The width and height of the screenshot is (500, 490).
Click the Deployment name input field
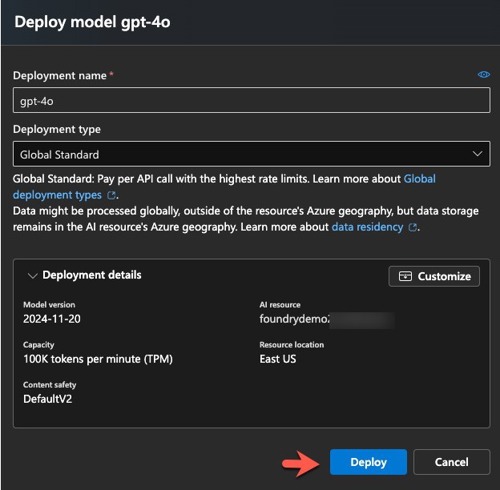click(x=252, y=100)
